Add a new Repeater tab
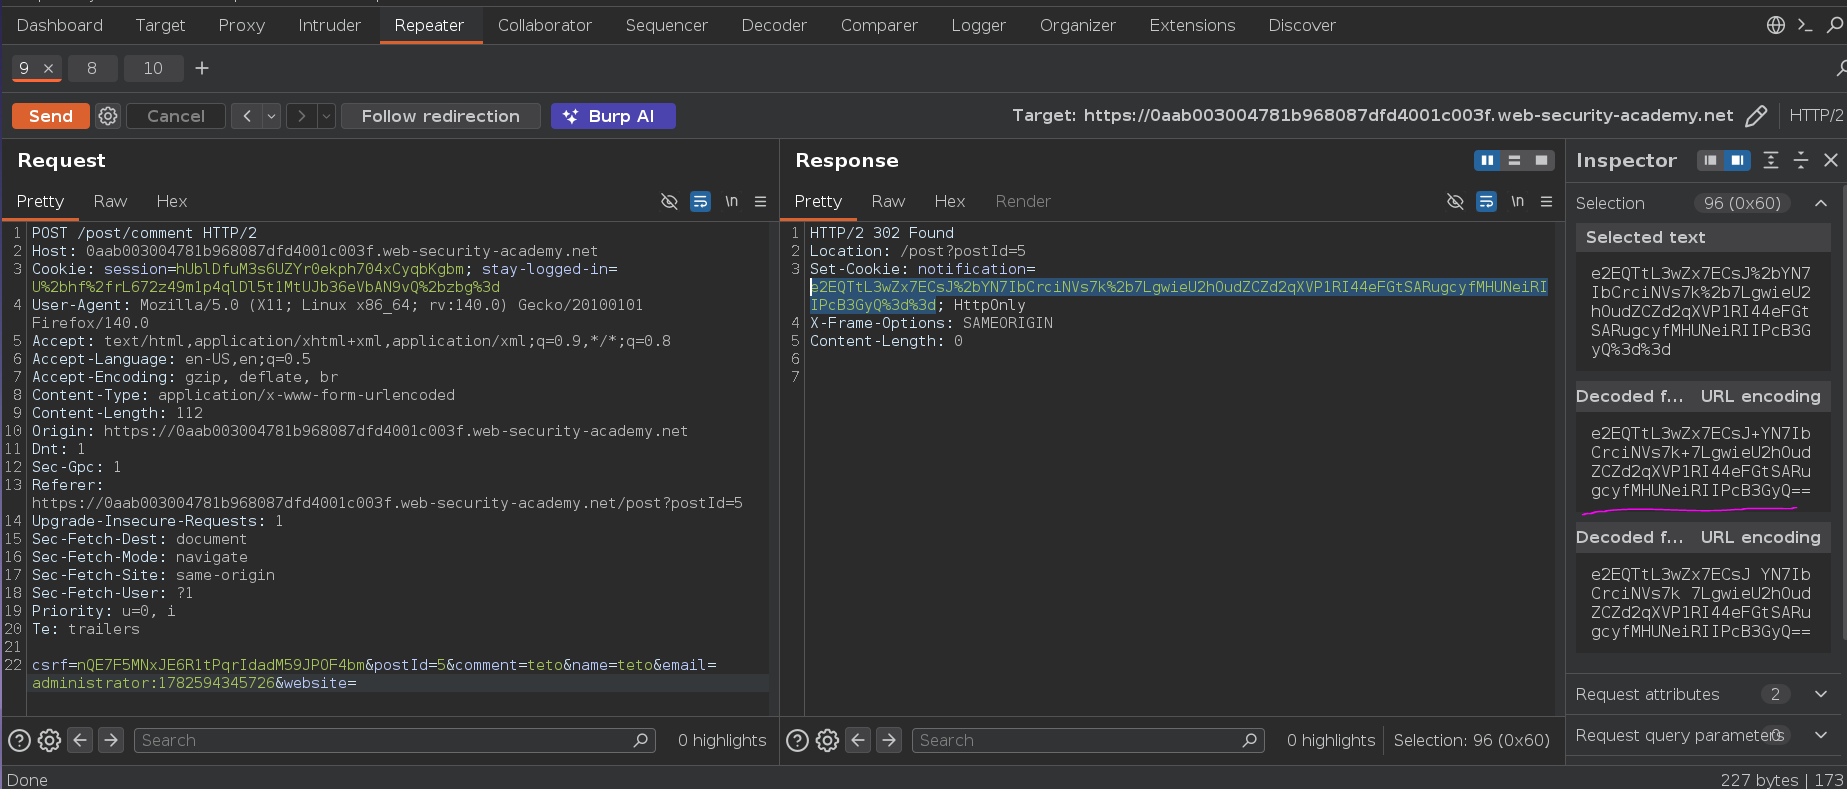 (x=202, y=68)
